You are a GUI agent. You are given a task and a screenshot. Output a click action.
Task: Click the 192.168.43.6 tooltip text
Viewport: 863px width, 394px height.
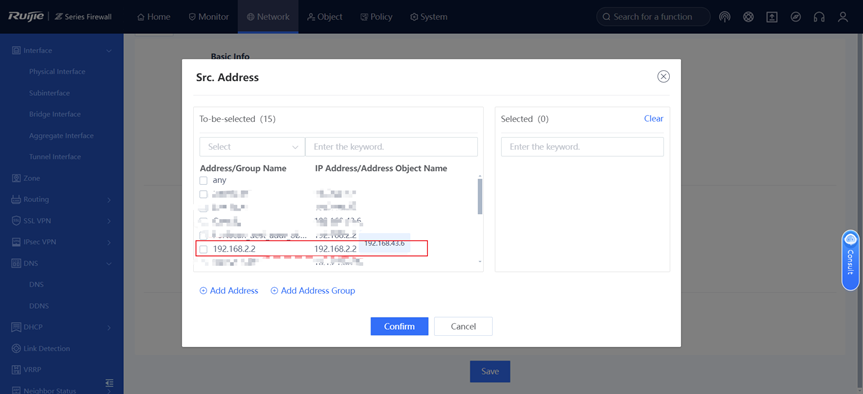385,243
